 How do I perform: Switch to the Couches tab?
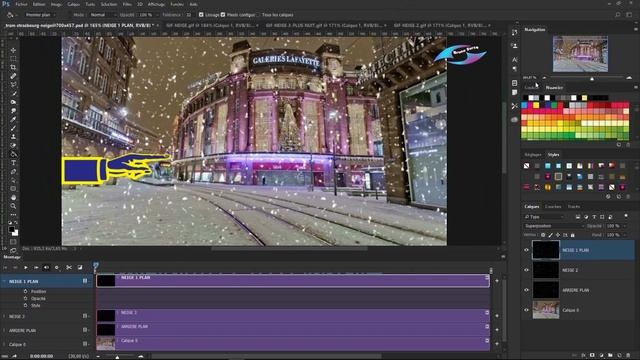pos(553,207)
